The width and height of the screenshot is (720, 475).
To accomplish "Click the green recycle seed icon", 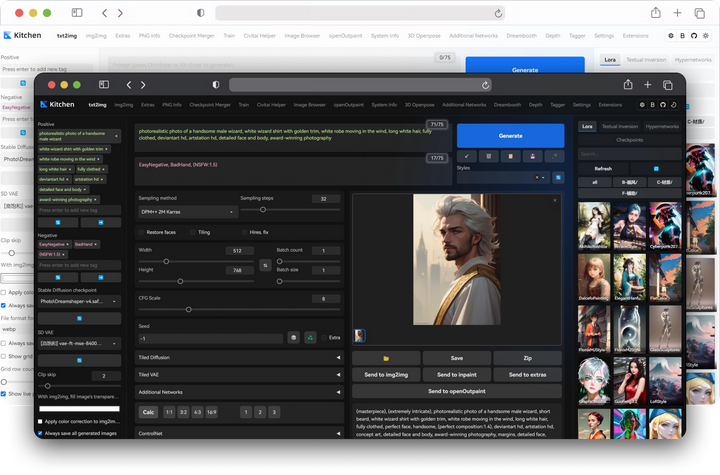I will (x=310, y=338).
